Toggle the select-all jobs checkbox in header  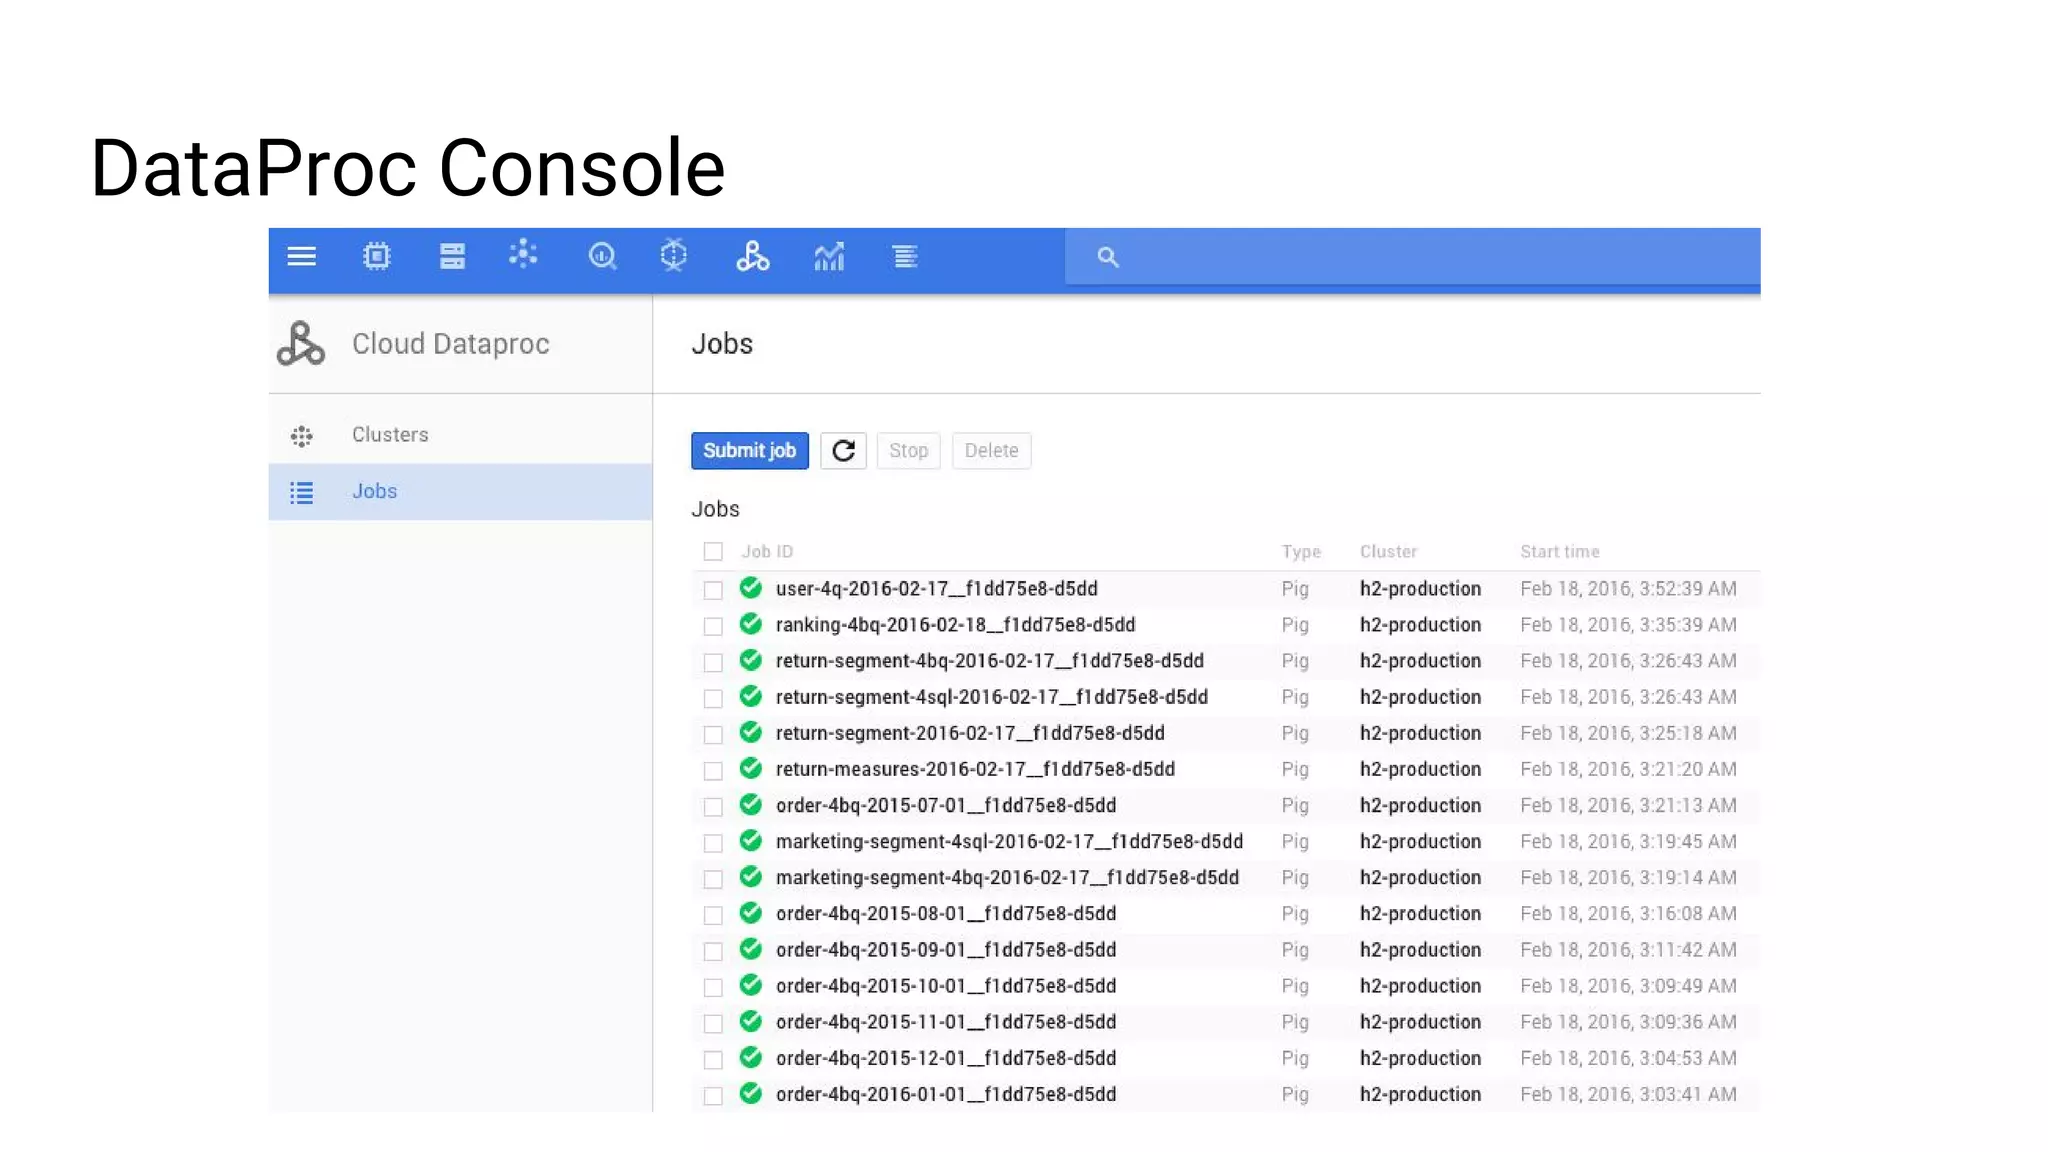[x=713, y=552]
